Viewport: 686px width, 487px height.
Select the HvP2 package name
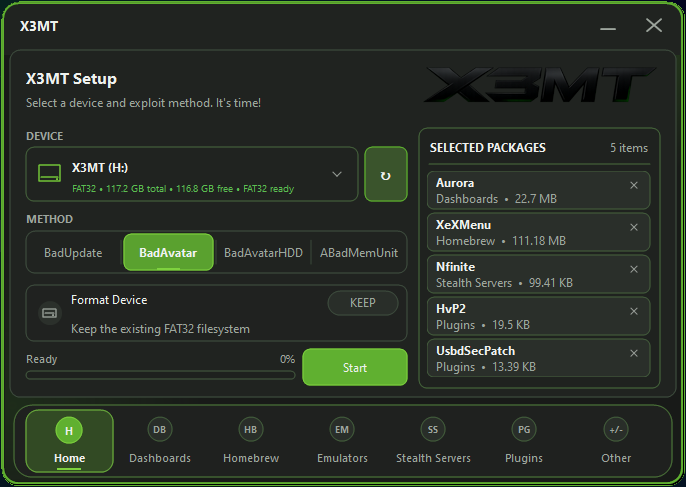click(x=451, y=309)
